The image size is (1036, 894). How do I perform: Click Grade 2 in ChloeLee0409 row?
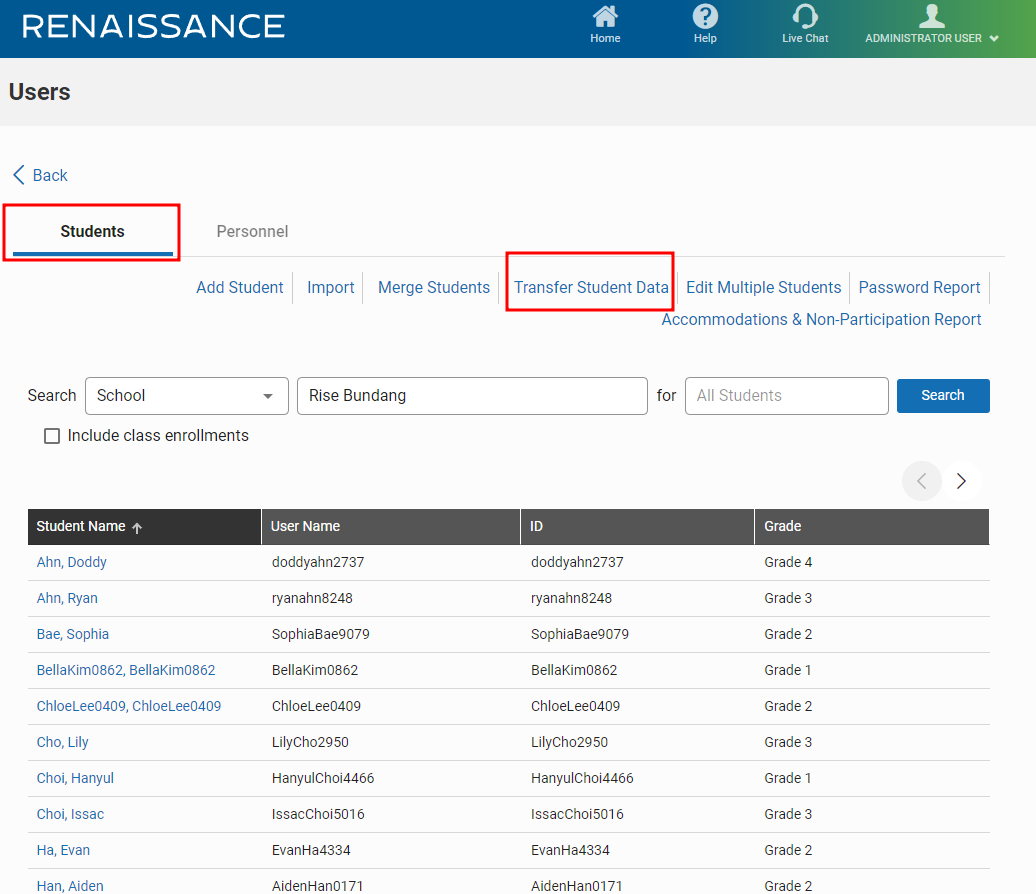coord(788,706)
